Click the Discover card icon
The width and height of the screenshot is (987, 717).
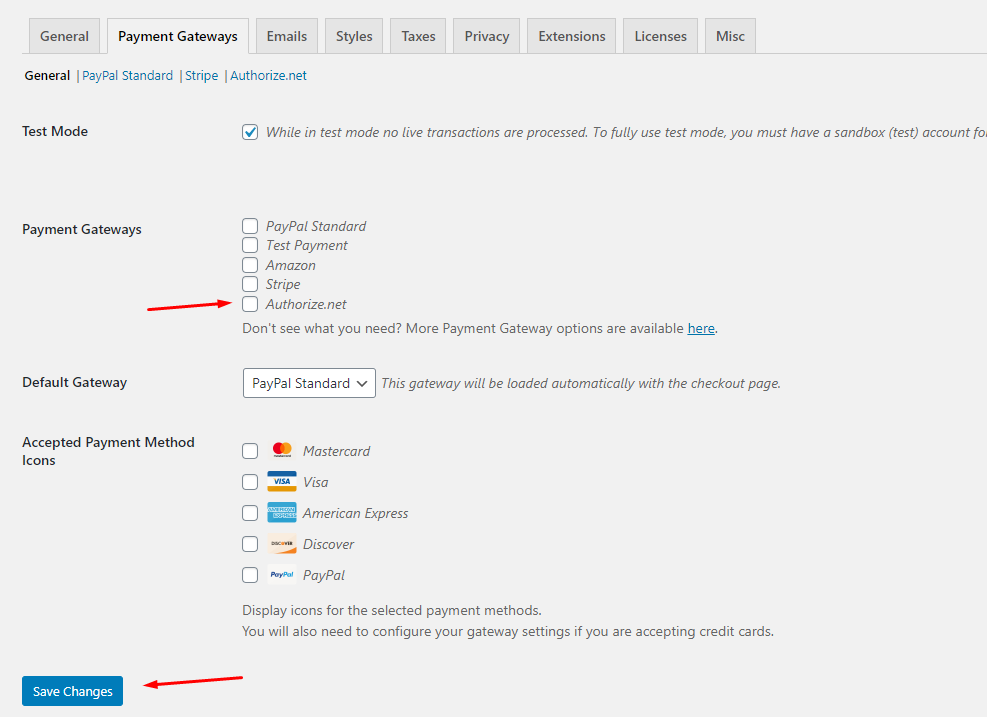282,544
